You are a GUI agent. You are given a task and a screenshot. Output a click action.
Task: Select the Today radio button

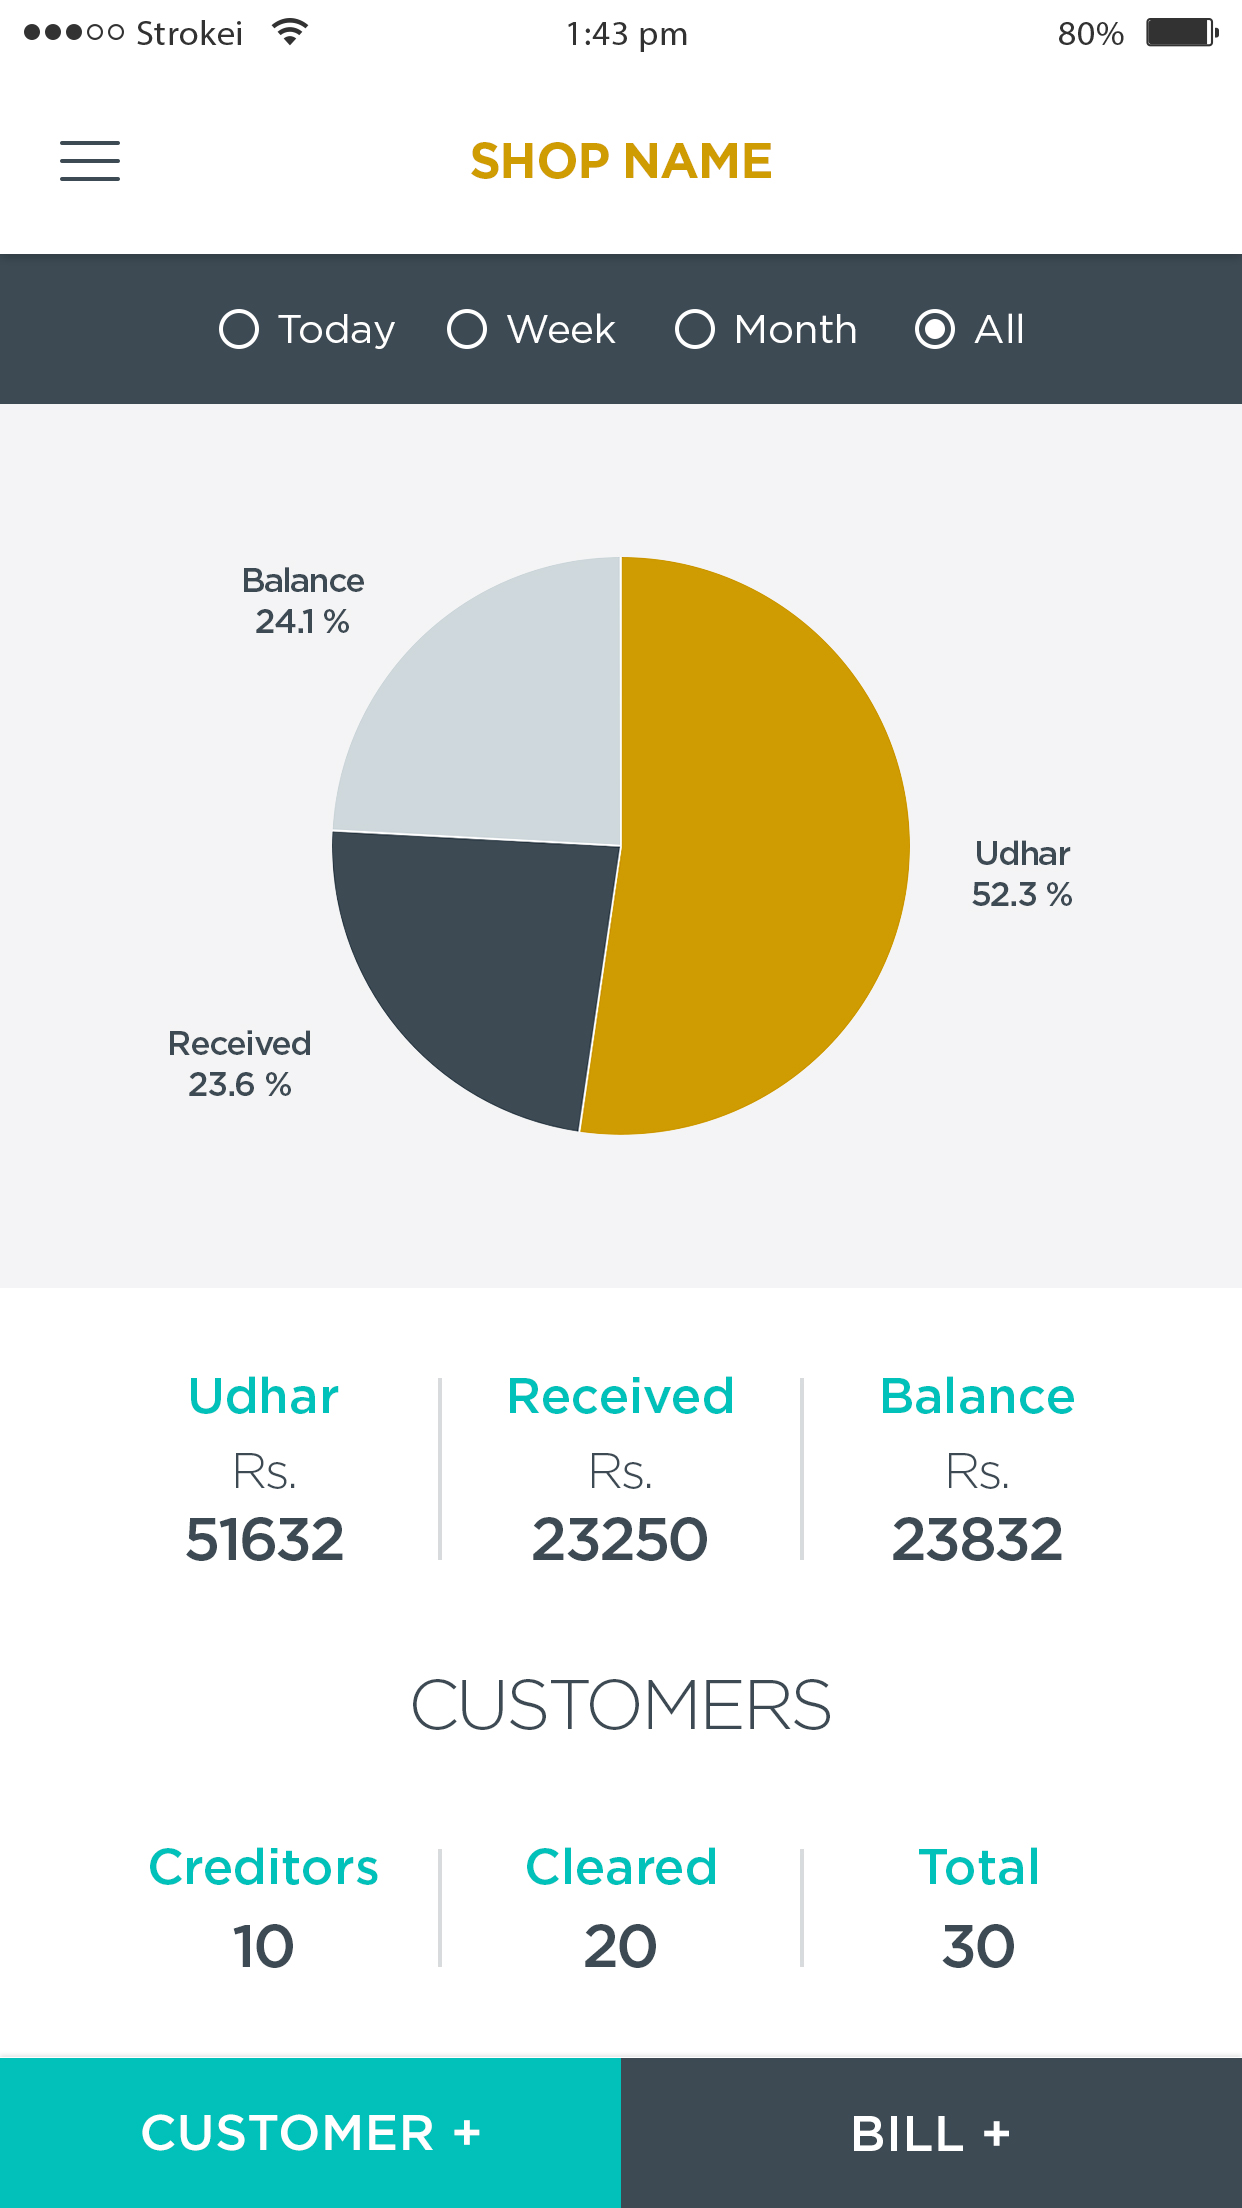pyautogui.click(x=239, y=329)
